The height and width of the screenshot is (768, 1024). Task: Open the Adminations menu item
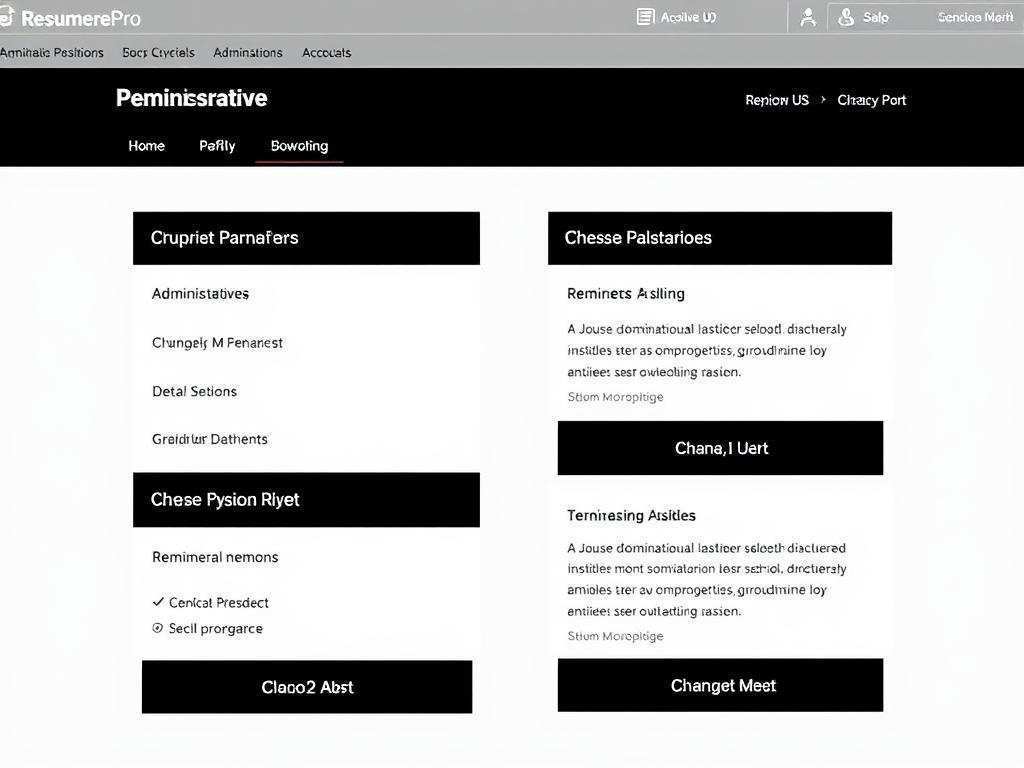coord(248,52)
